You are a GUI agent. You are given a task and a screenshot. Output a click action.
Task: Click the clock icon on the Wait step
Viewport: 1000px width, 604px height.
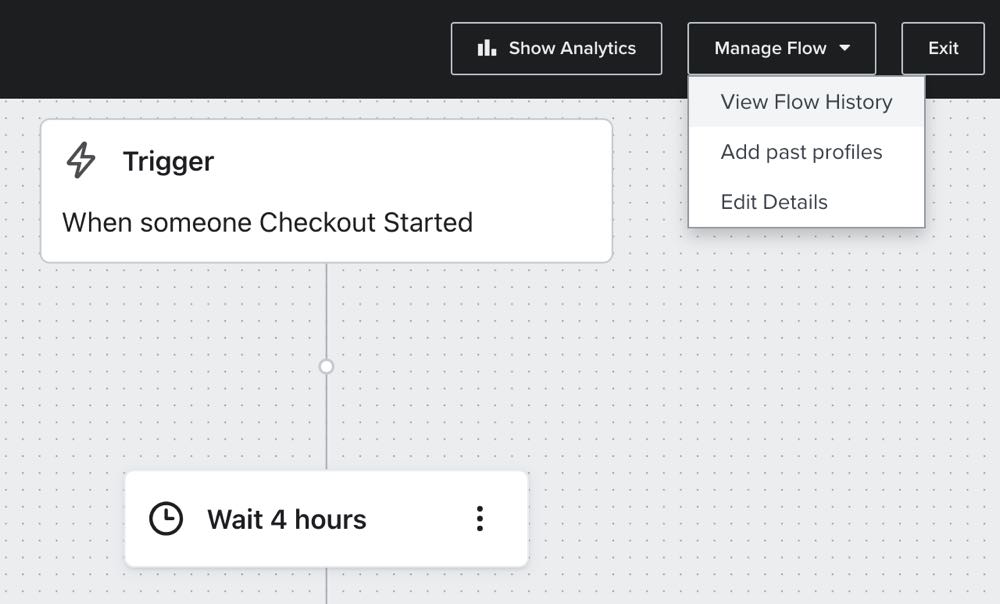pos(167,519)
